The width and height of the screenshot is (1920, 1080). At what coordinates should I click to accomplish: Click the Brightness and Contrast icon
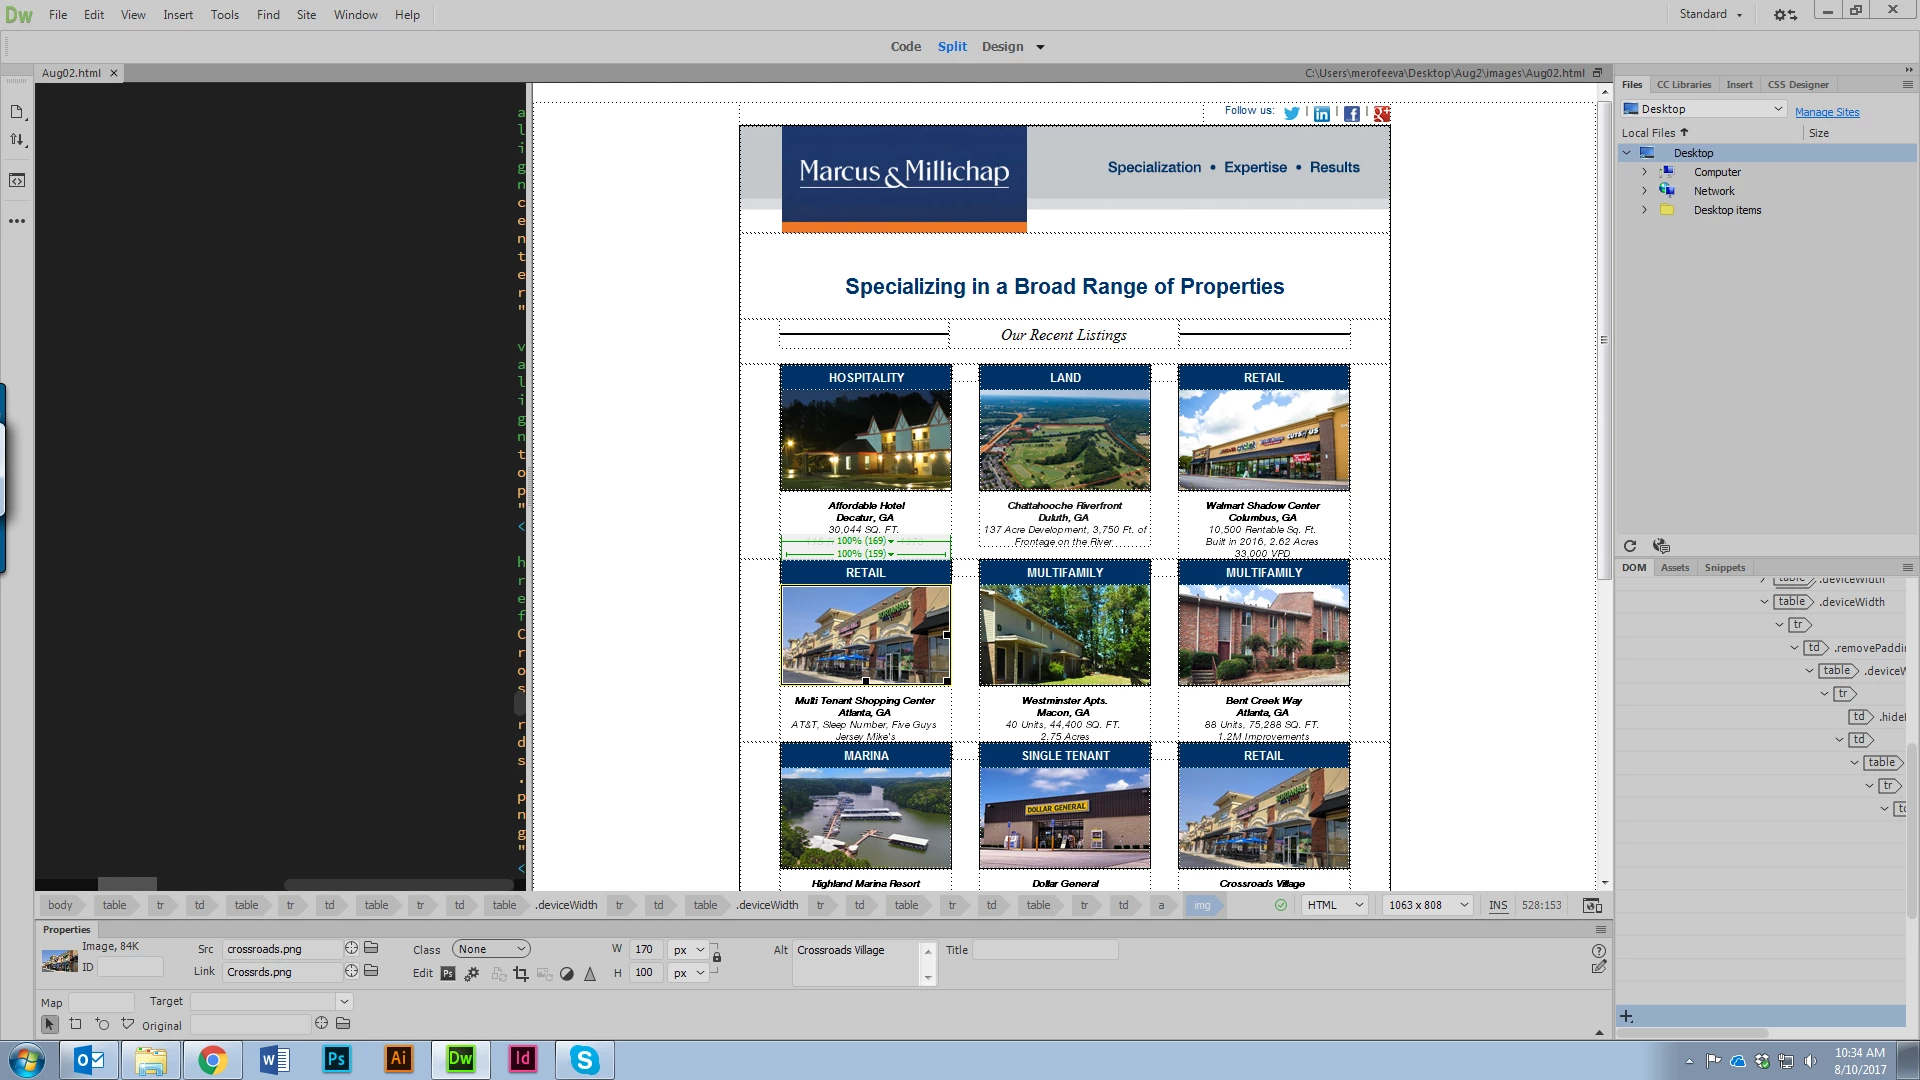click(567, 974)
